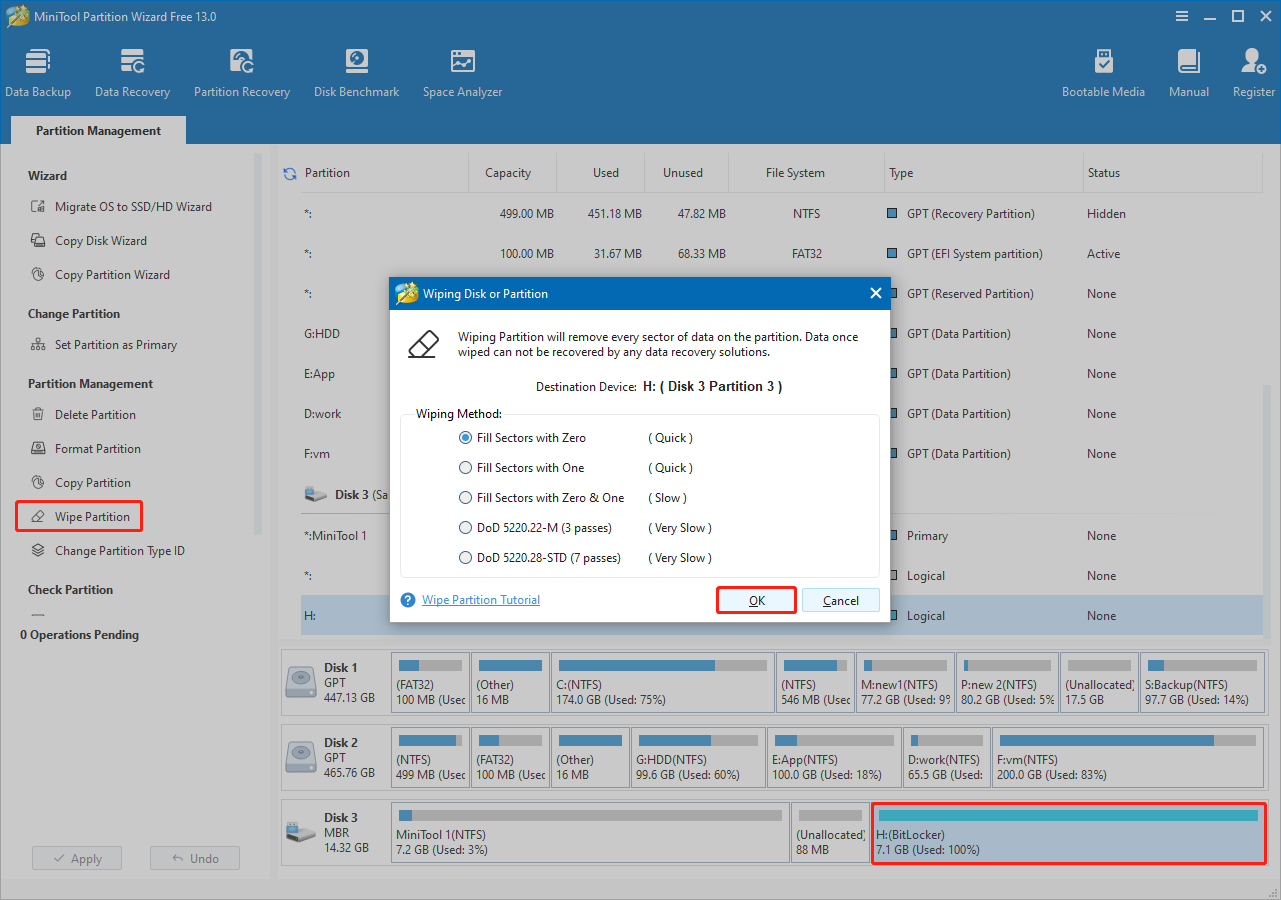Confirm wiping by clicking OK
1281x900 pixels.
[756, 599]
